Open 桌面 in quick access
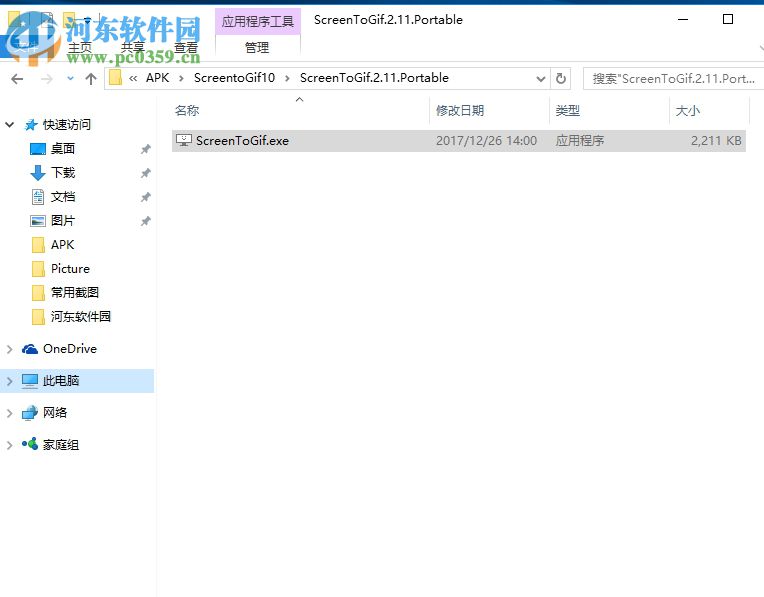 (x=63, y=149)
